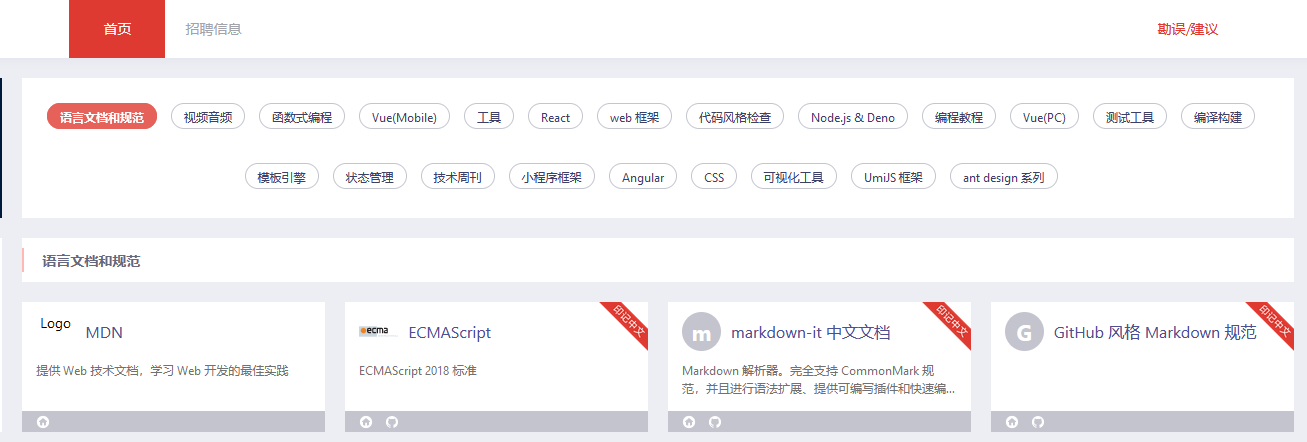Open GitHub 风格 Markdown 规范 title link
1307x442 pixels.
pos(1155,333)
